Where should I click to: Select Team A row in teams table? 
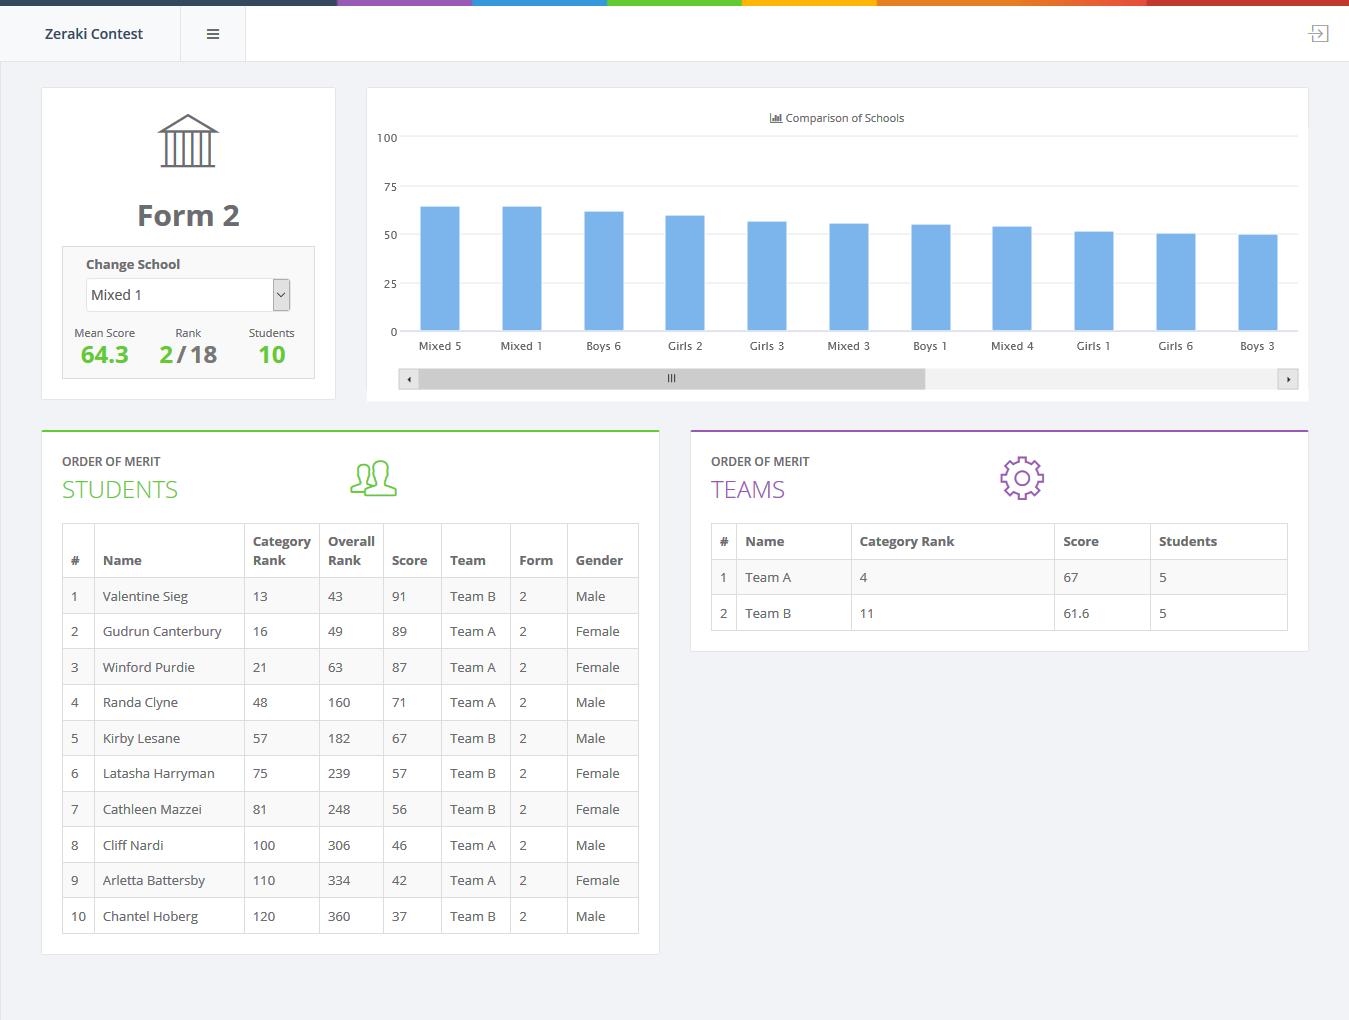(999, 577)
